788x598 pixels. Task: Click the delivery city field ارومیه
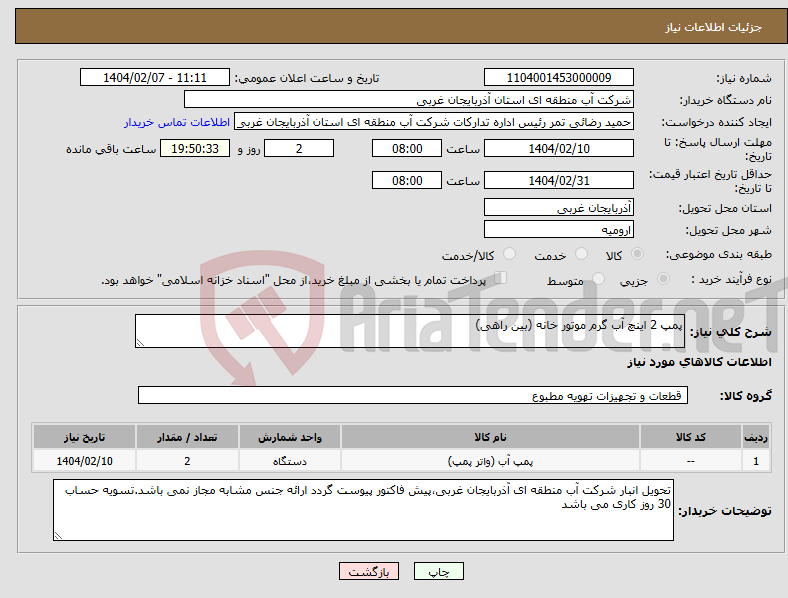coord(558,230)
